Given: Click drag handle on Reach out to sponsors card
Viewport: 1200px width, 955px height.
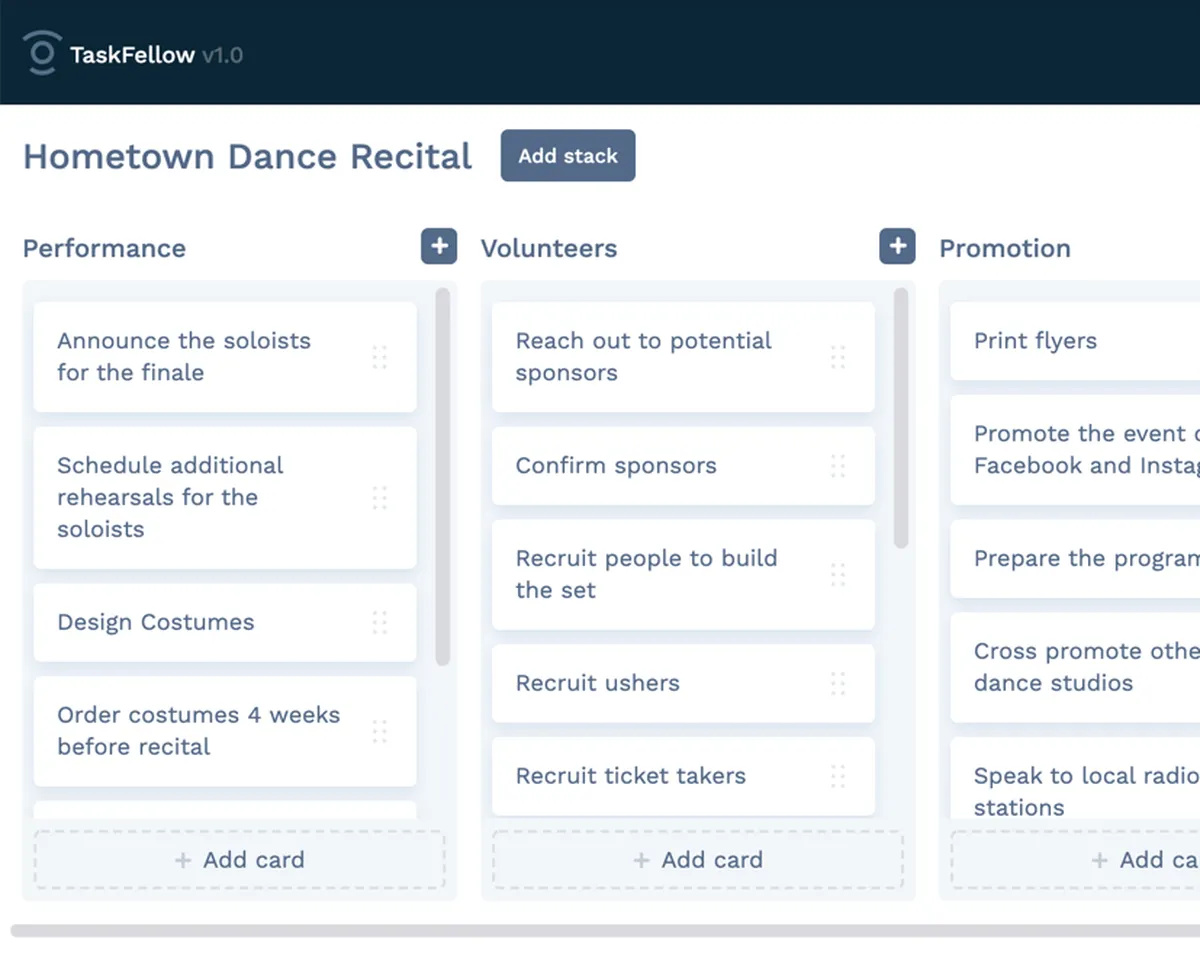Looking at the screenshot, I should (x=838, y=357).
